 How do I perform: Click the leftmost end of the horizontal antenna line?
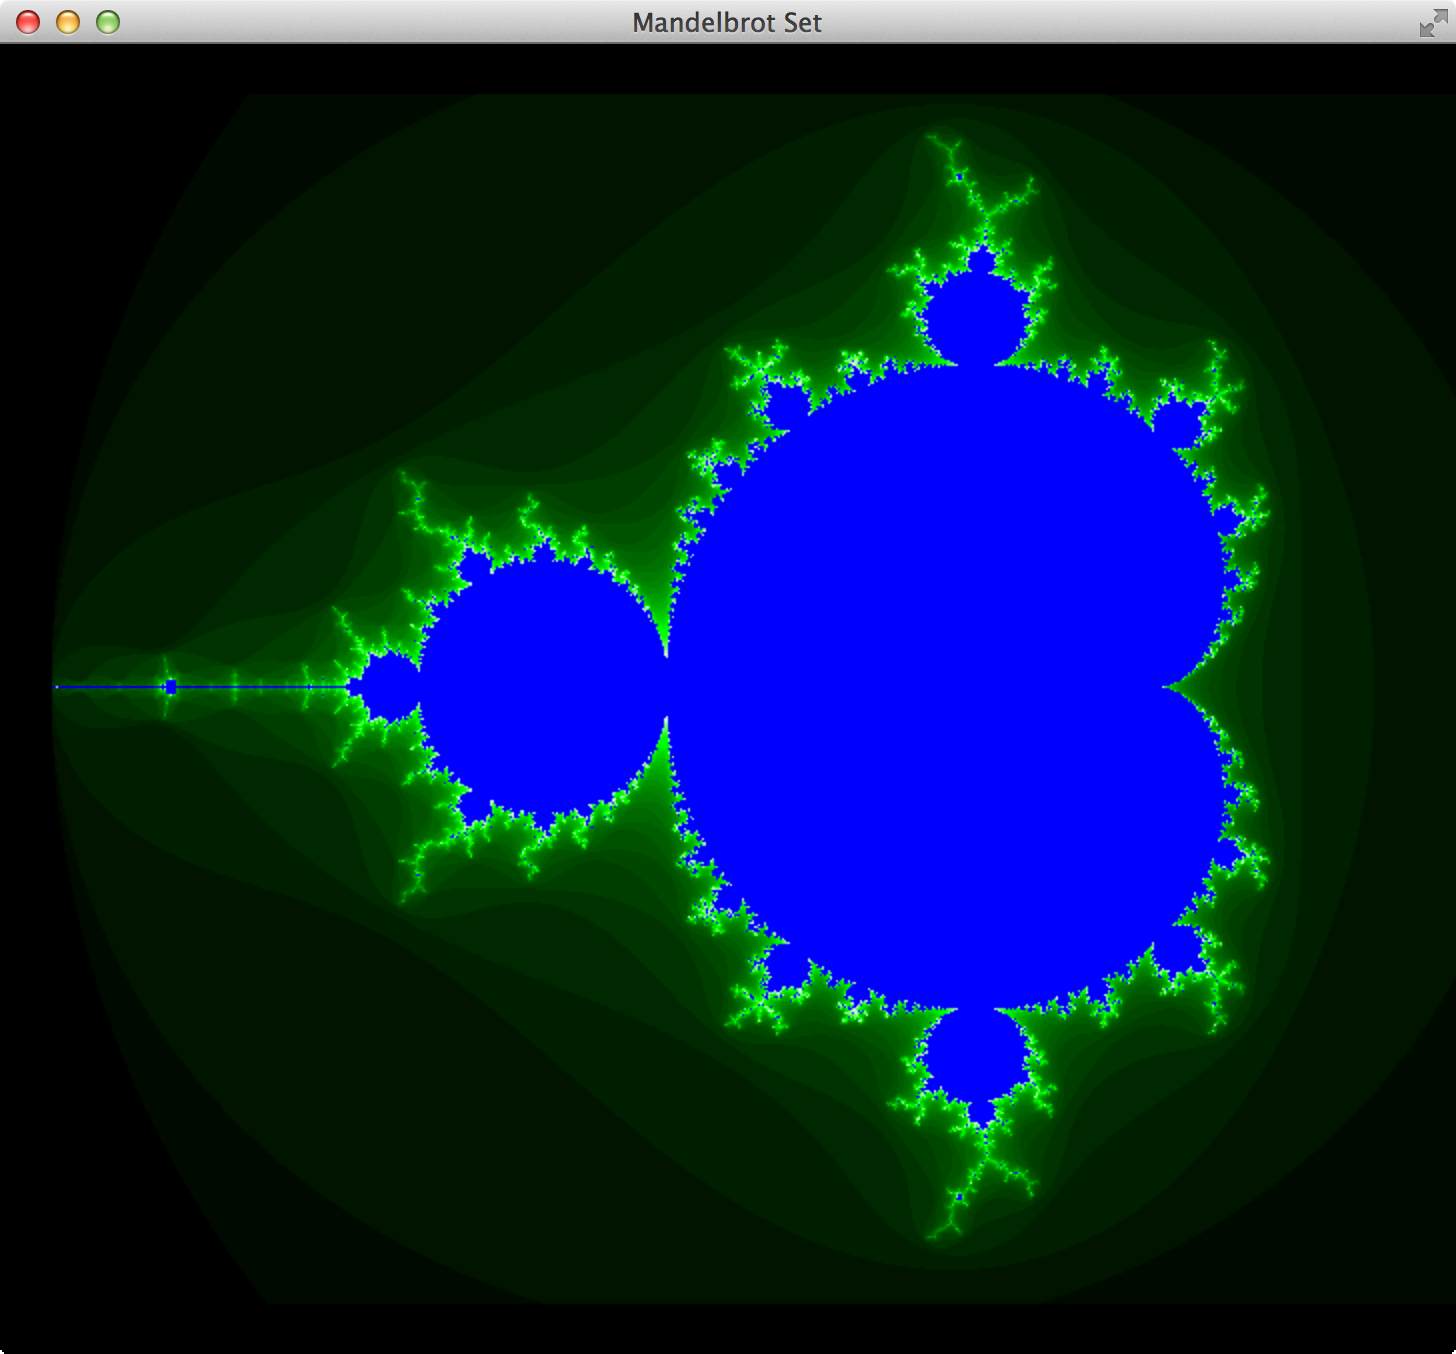click(57, 687)
